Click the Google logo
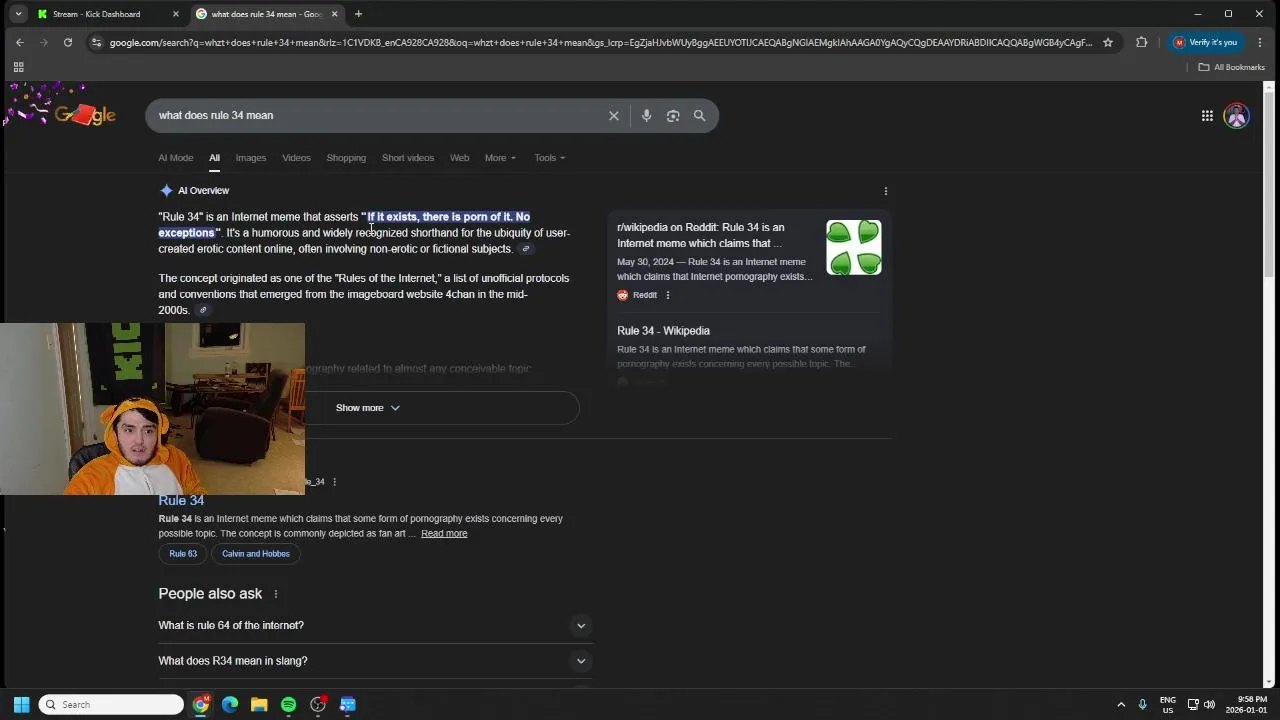This screenshot has width=1280, height=720. (x=85, y=116)
